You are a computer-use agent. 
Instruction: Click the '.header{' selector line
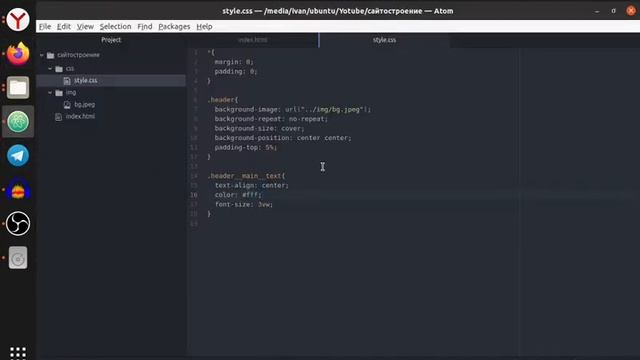pyautogui.click(x=223, y=100)
